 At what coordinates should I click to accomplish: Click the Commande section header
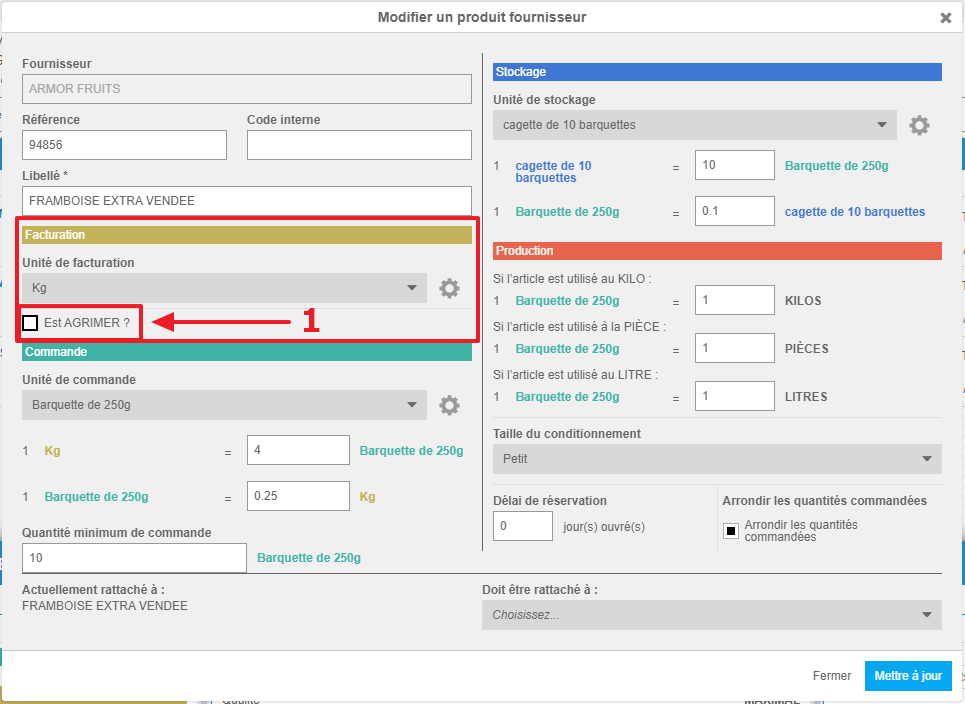click(x=247, y=352)
